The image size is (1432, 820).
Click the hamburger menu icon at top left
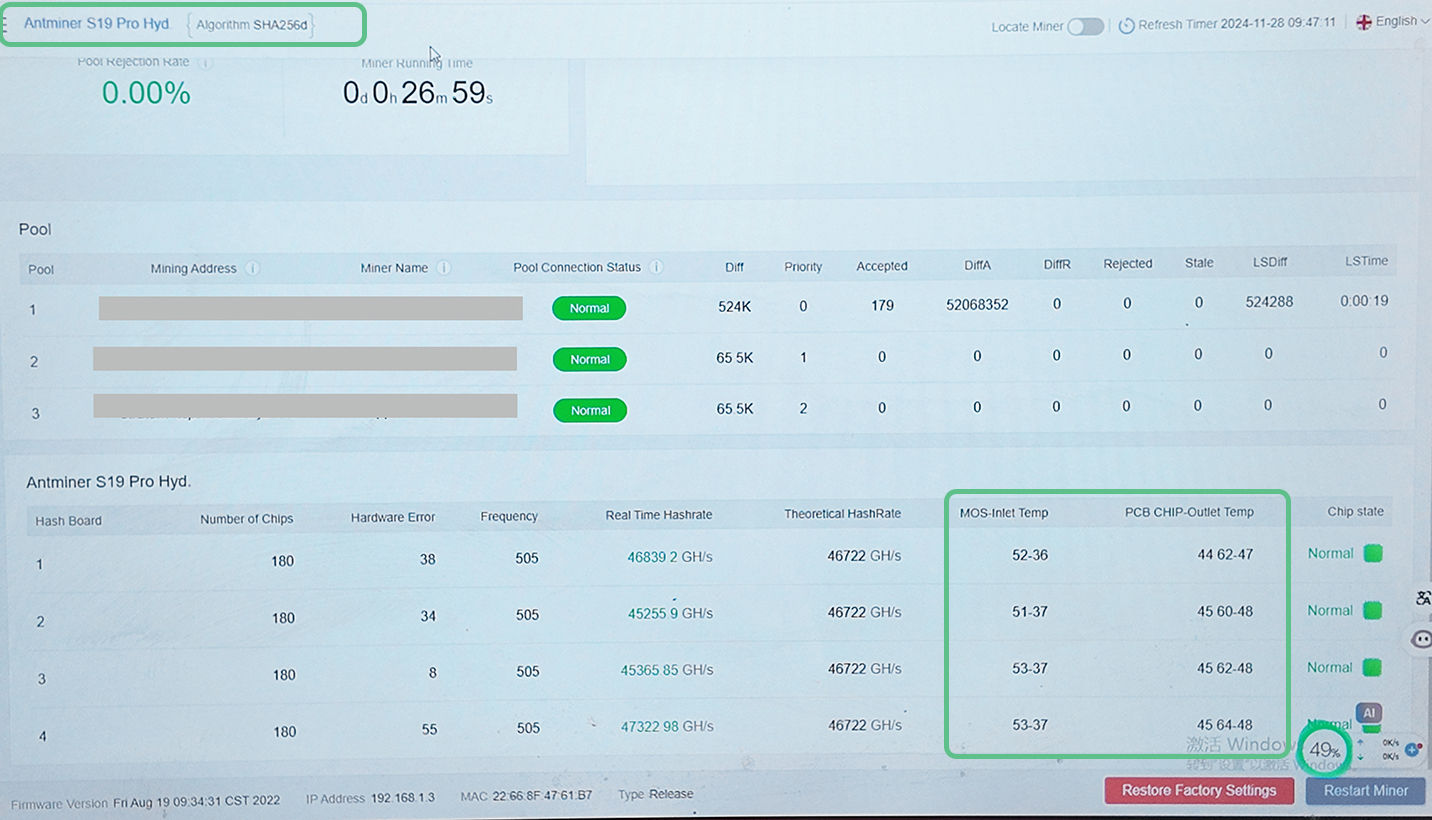click(x=5, y=24)
